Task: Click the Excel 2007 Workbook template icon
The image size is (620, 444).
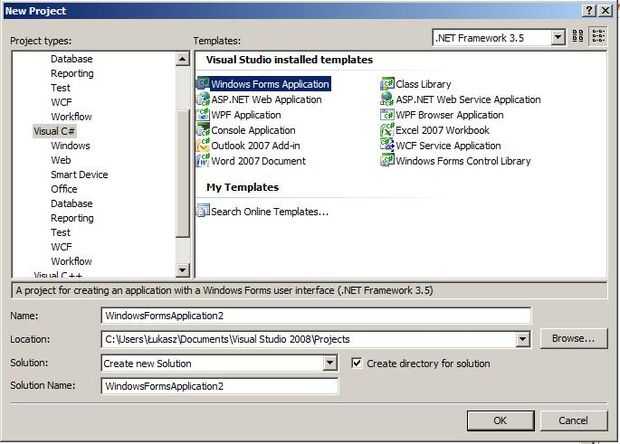Action: click(x=388, y=130)
